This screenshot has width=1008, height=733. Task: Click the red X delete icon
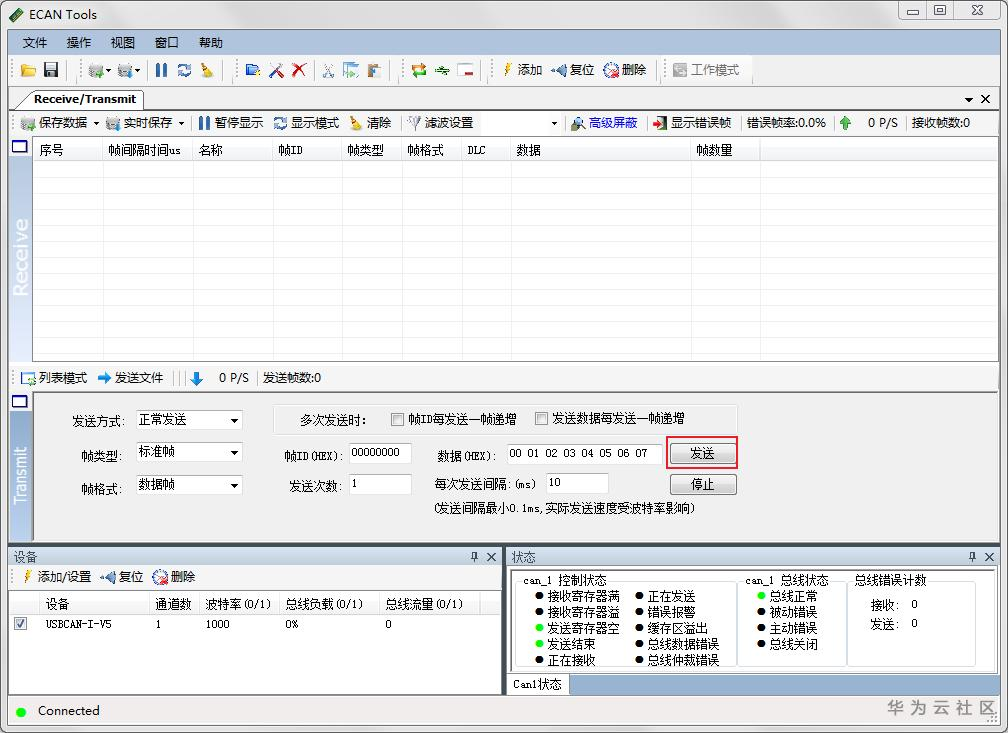pyautogui.click(x=299, y=69)
